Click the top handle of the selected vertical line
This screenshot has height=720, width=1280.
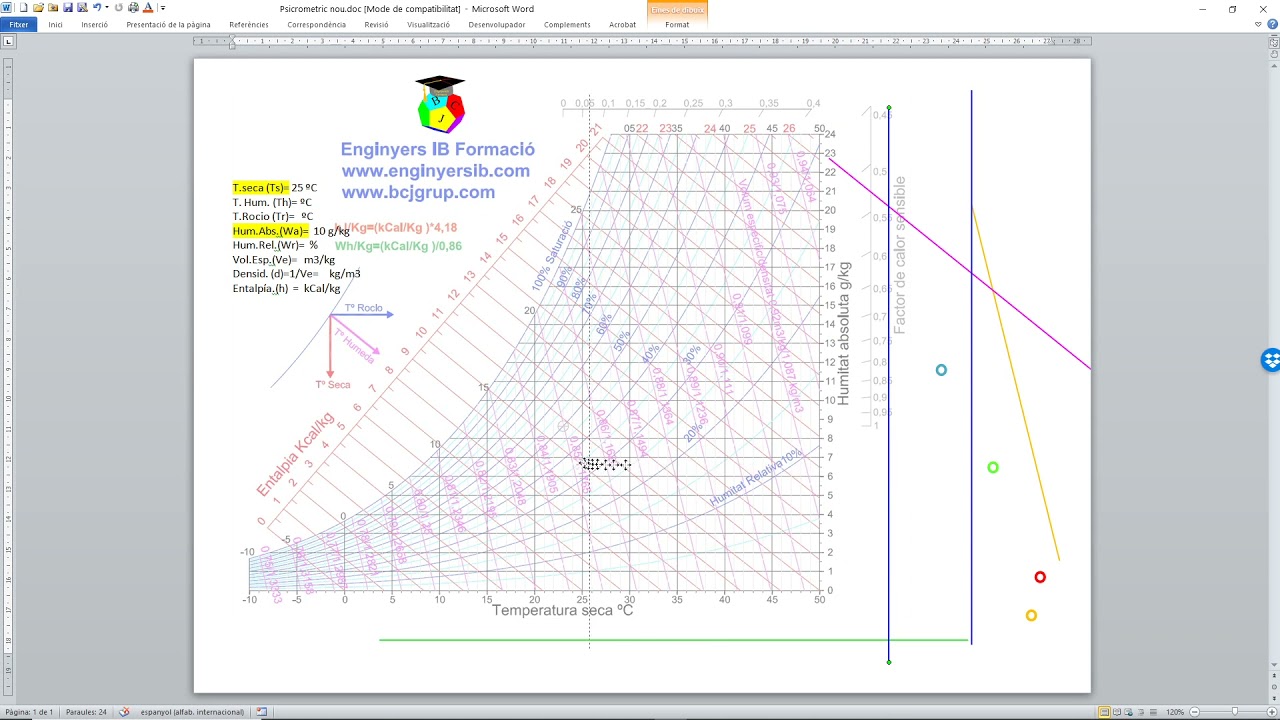pyautogui.click(x=889, y=107)
